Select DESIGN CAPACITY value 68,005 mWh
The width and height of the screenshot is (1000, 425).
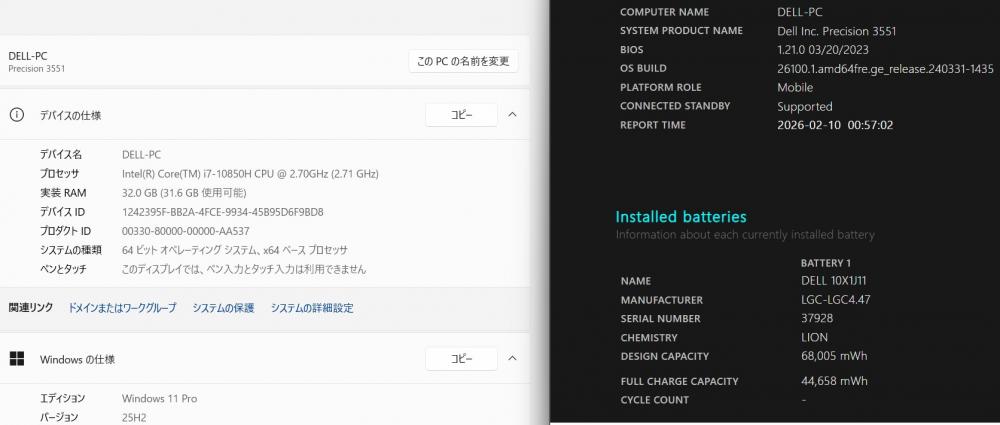pyautogui.click(x=834, y=356)
